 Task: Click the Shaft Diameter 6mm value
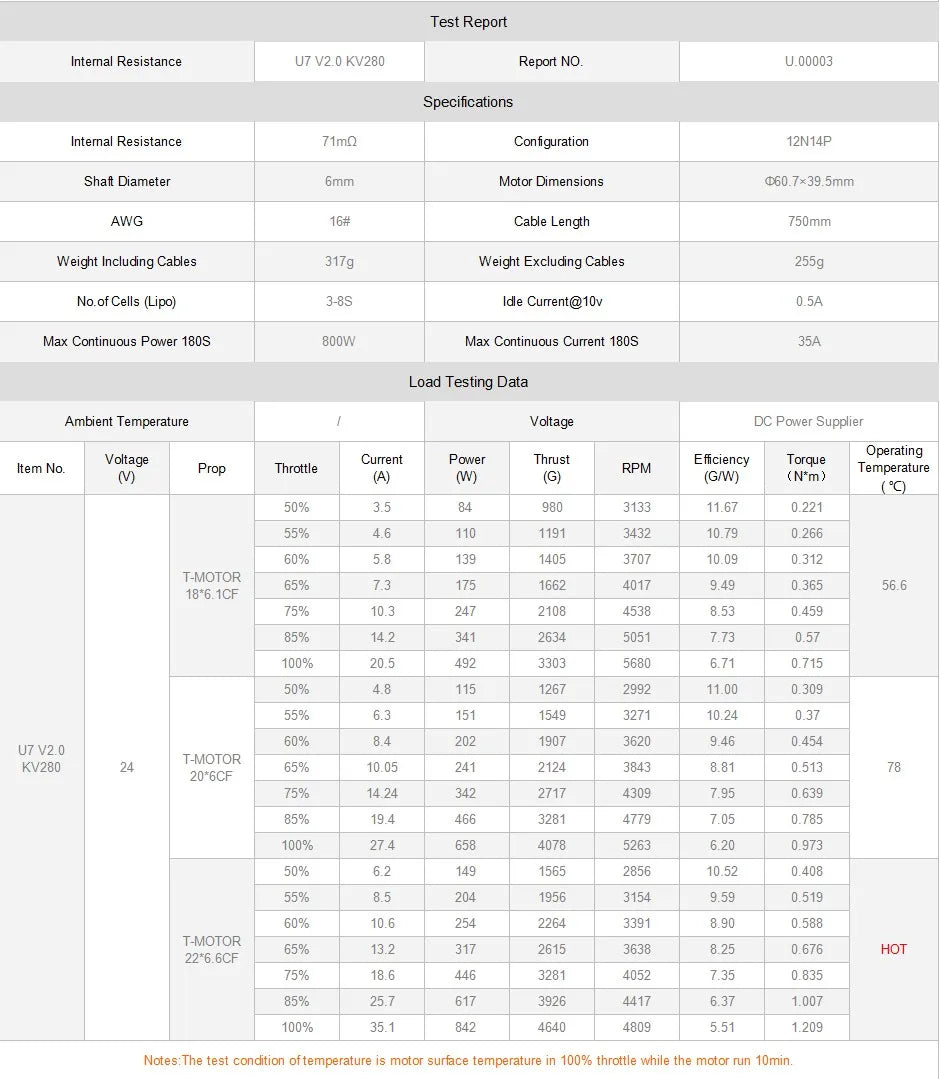pos(338,181)
